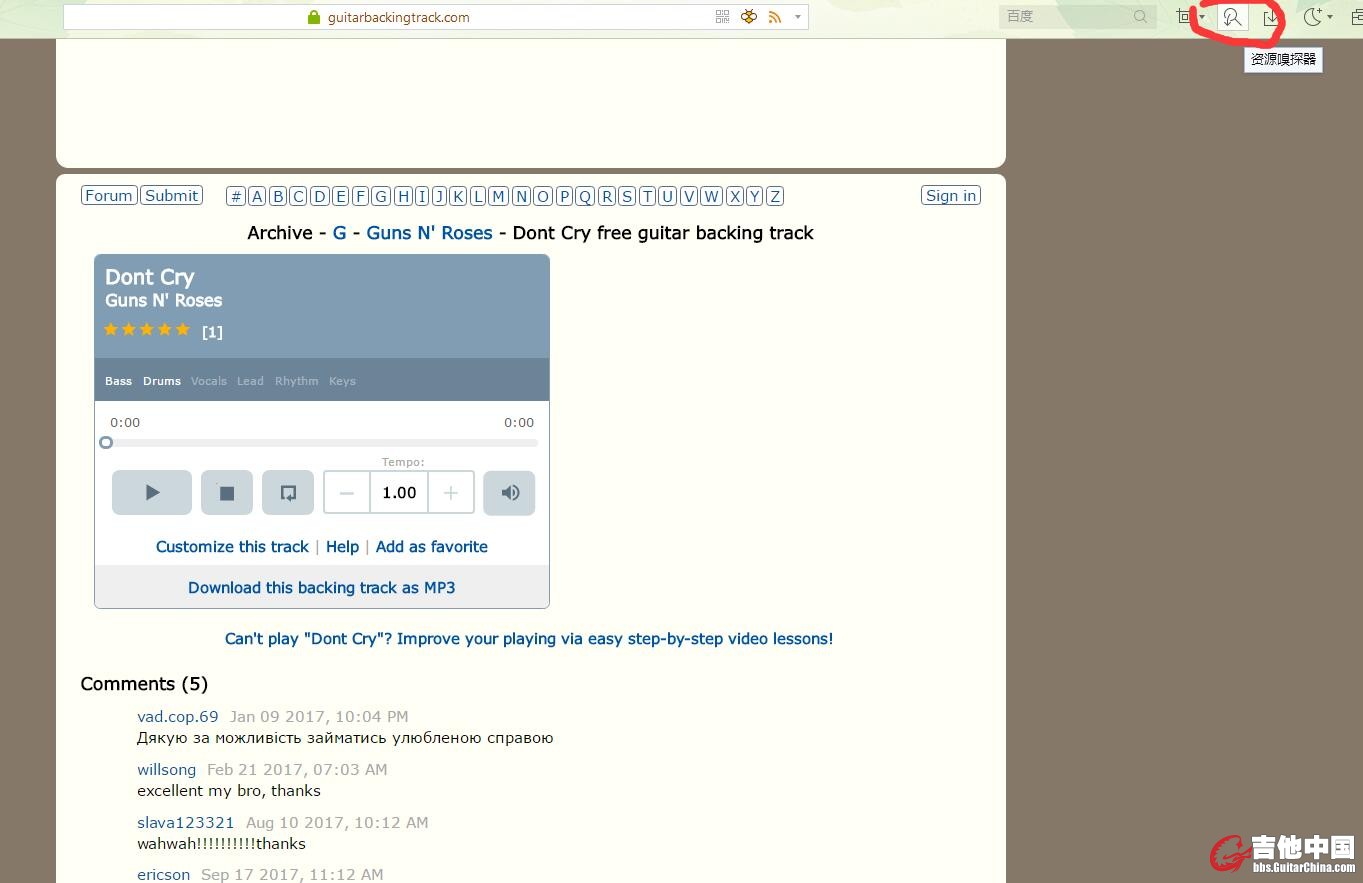Increase tempo with the plus button

point(451,493)
